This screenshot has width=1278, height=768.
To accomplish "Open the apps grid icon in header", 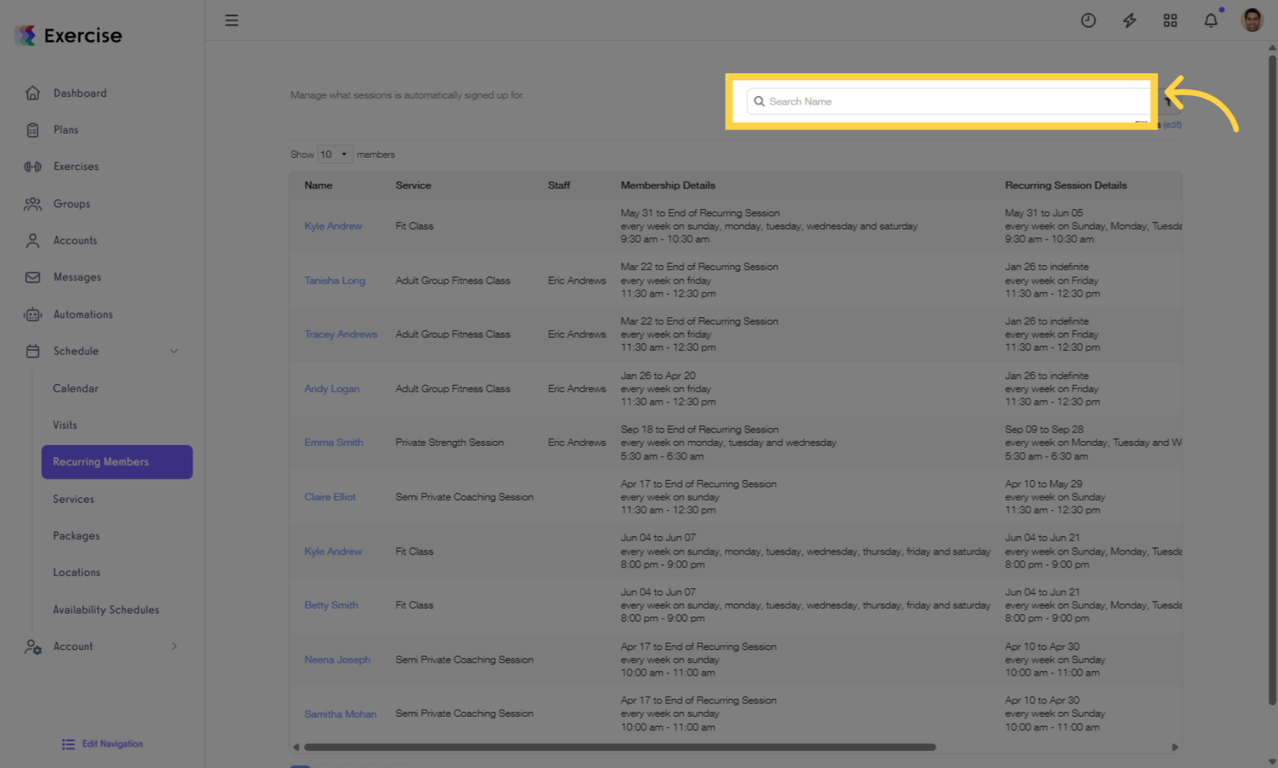I will pyautogui.click(x=1170, y=20).
